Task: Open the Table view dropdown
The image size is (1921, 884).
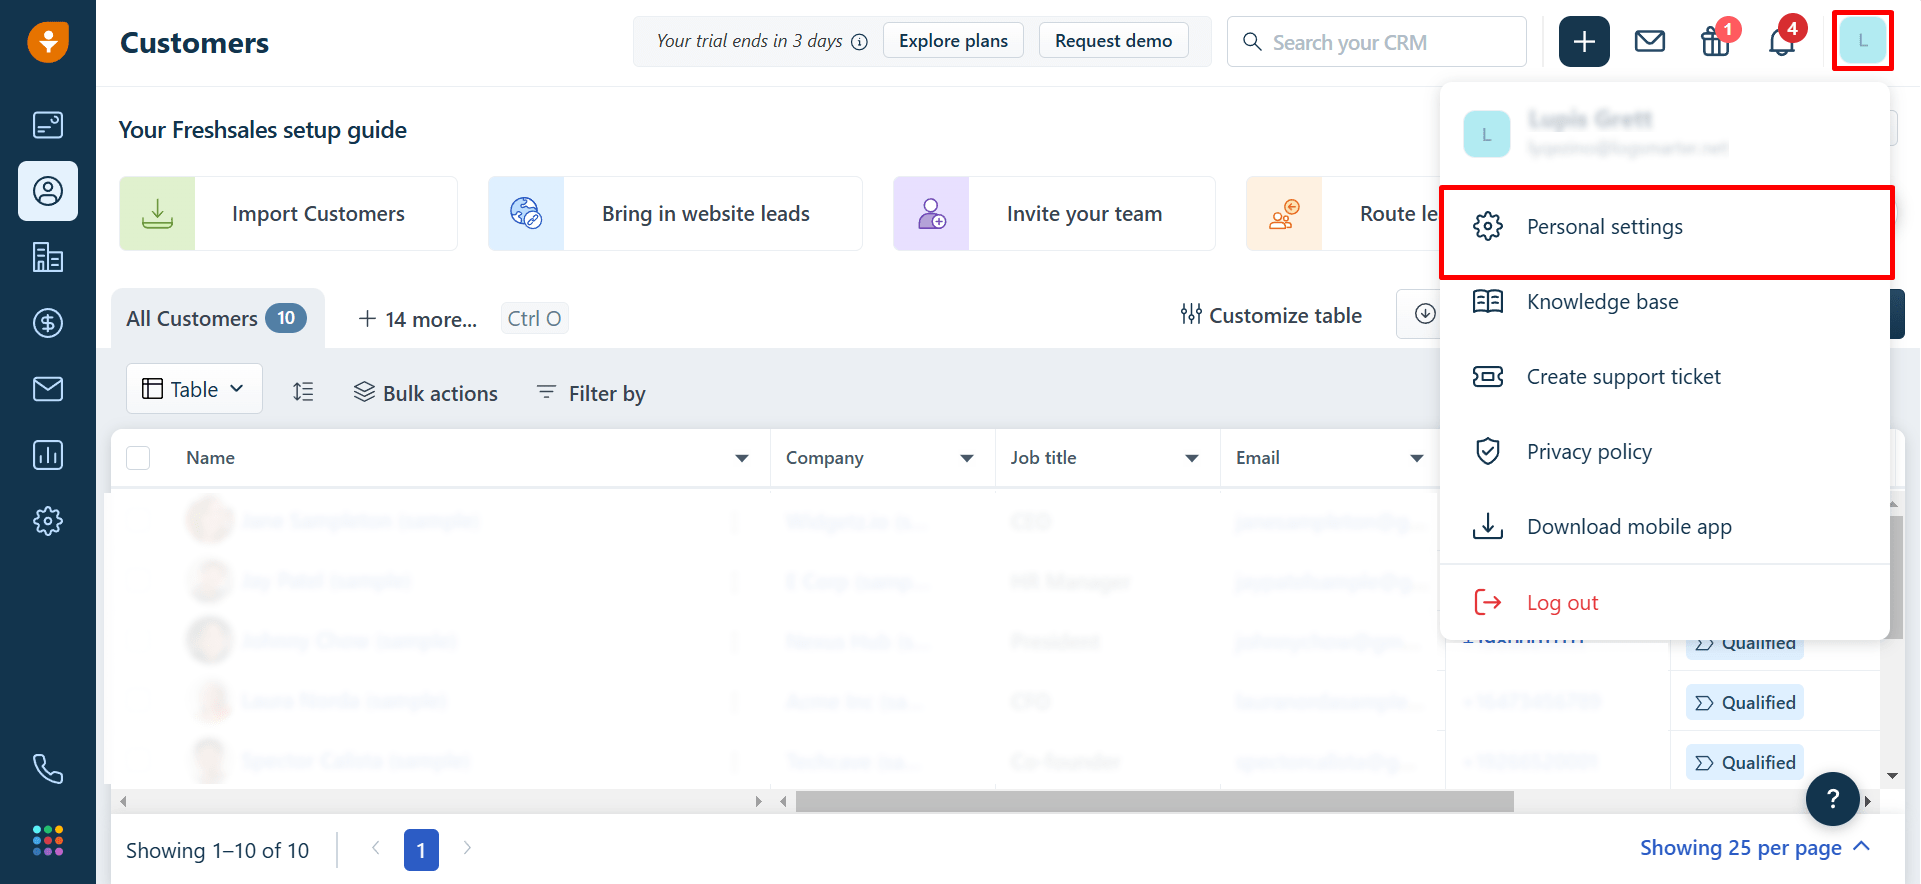Action: (x=194, y=389)
